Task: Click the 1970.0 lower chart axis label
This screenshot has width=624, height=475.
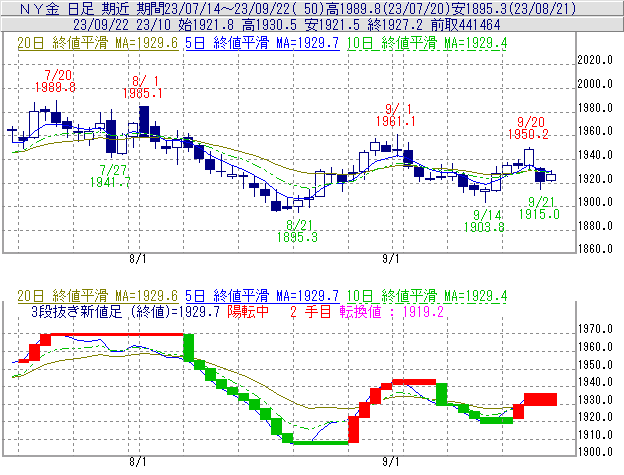Action: click(x=595, y=329)
